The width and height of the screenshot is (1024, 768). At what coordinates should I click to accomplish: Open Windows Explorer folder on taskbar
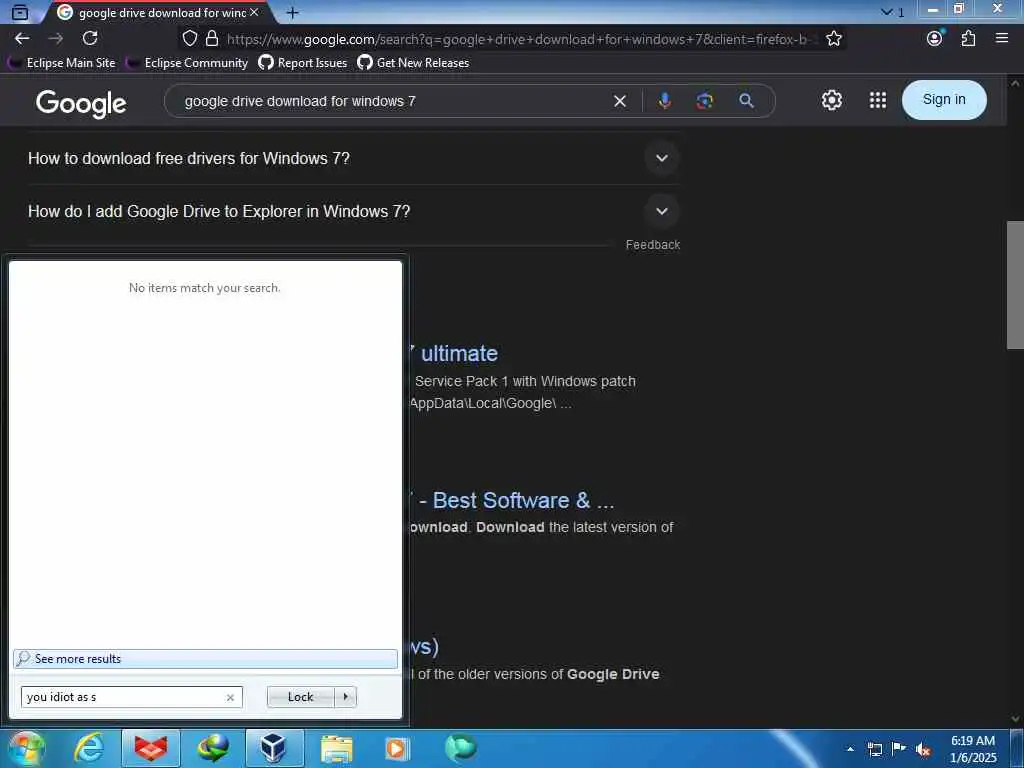336,748
